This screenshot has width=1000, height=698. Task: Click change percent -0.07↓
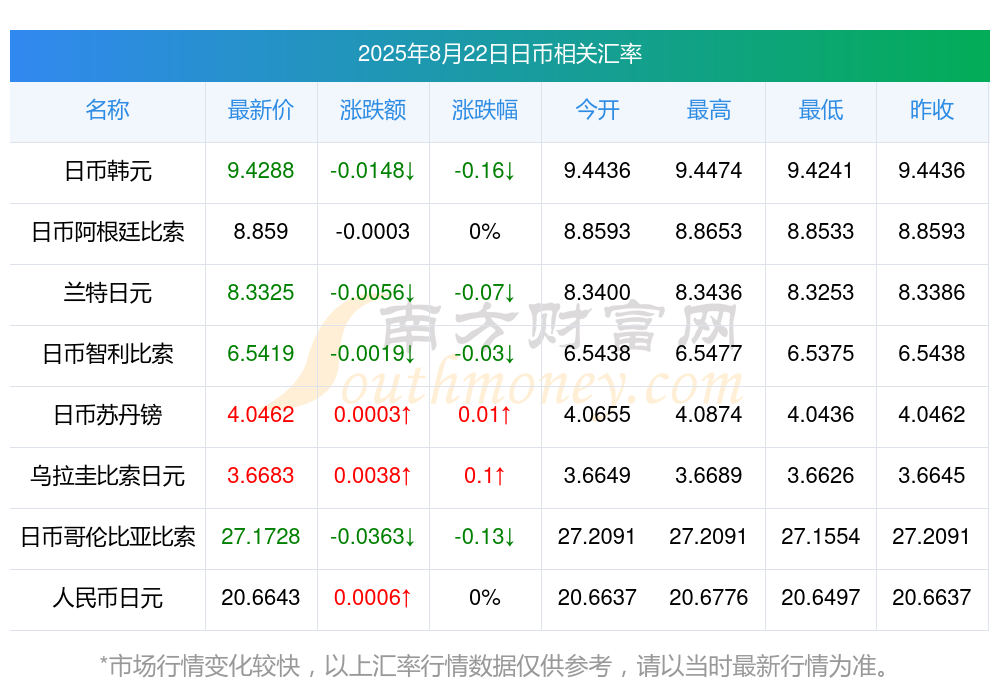click(485, 292)
